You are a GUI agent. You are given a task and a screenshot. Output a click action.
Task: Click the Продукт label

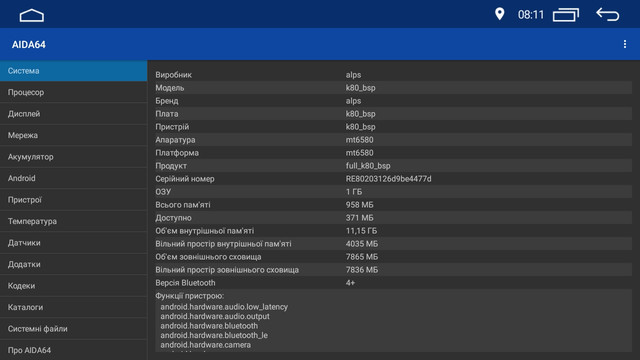[171, 166]
